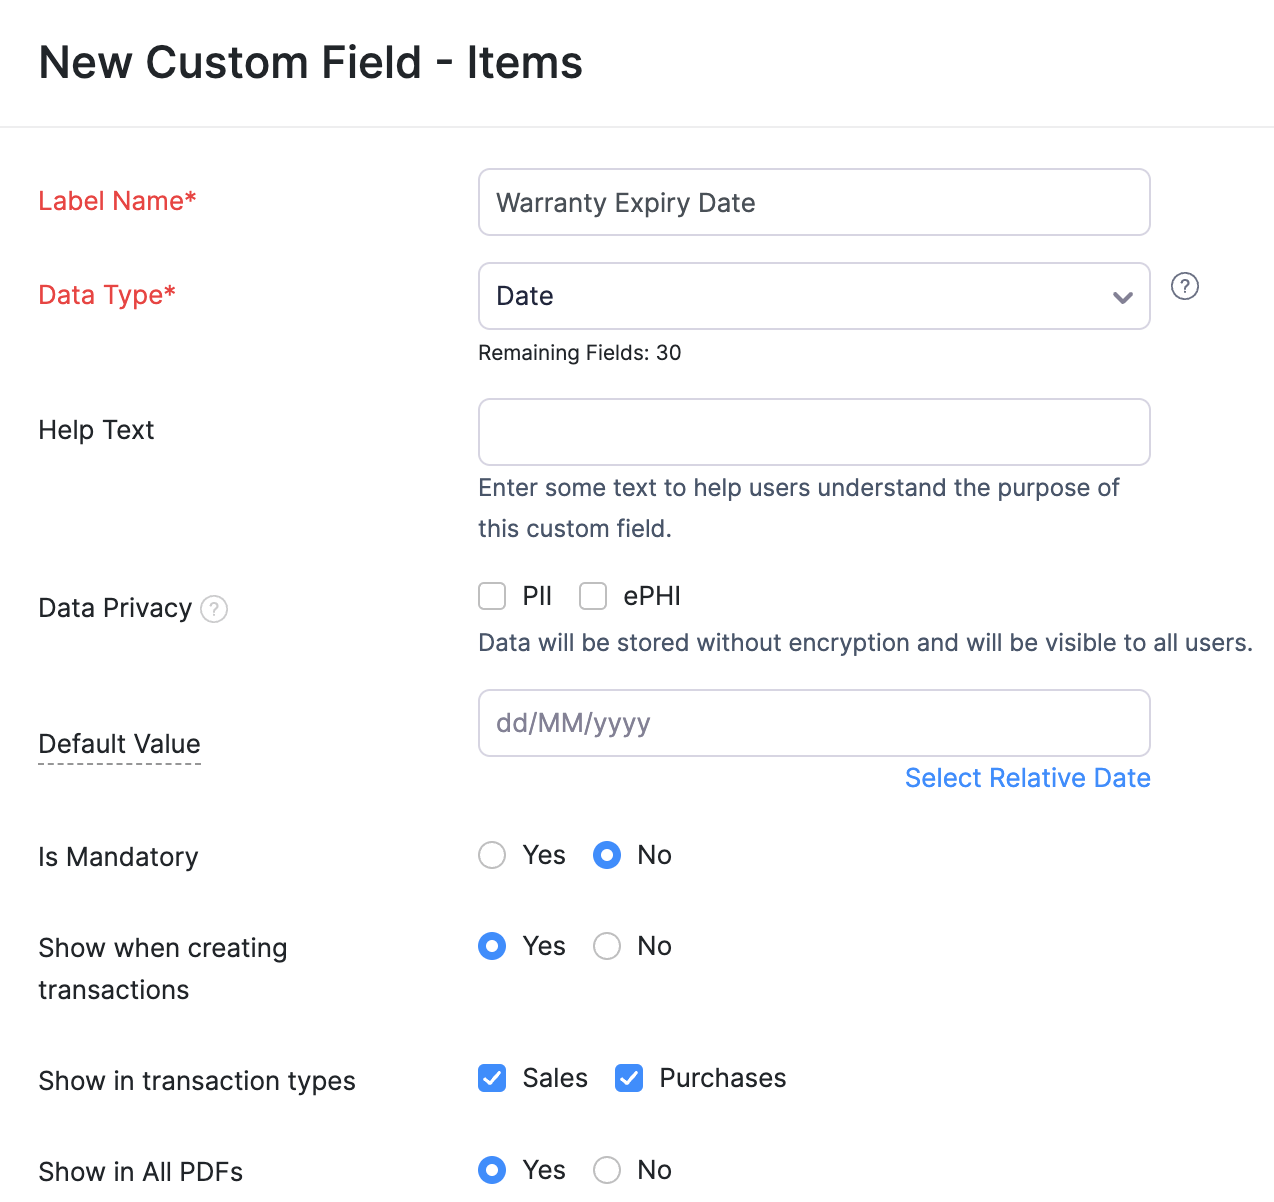Open the Data Type help tooltip icon
The image size is (1274, 1202).
1185,286
